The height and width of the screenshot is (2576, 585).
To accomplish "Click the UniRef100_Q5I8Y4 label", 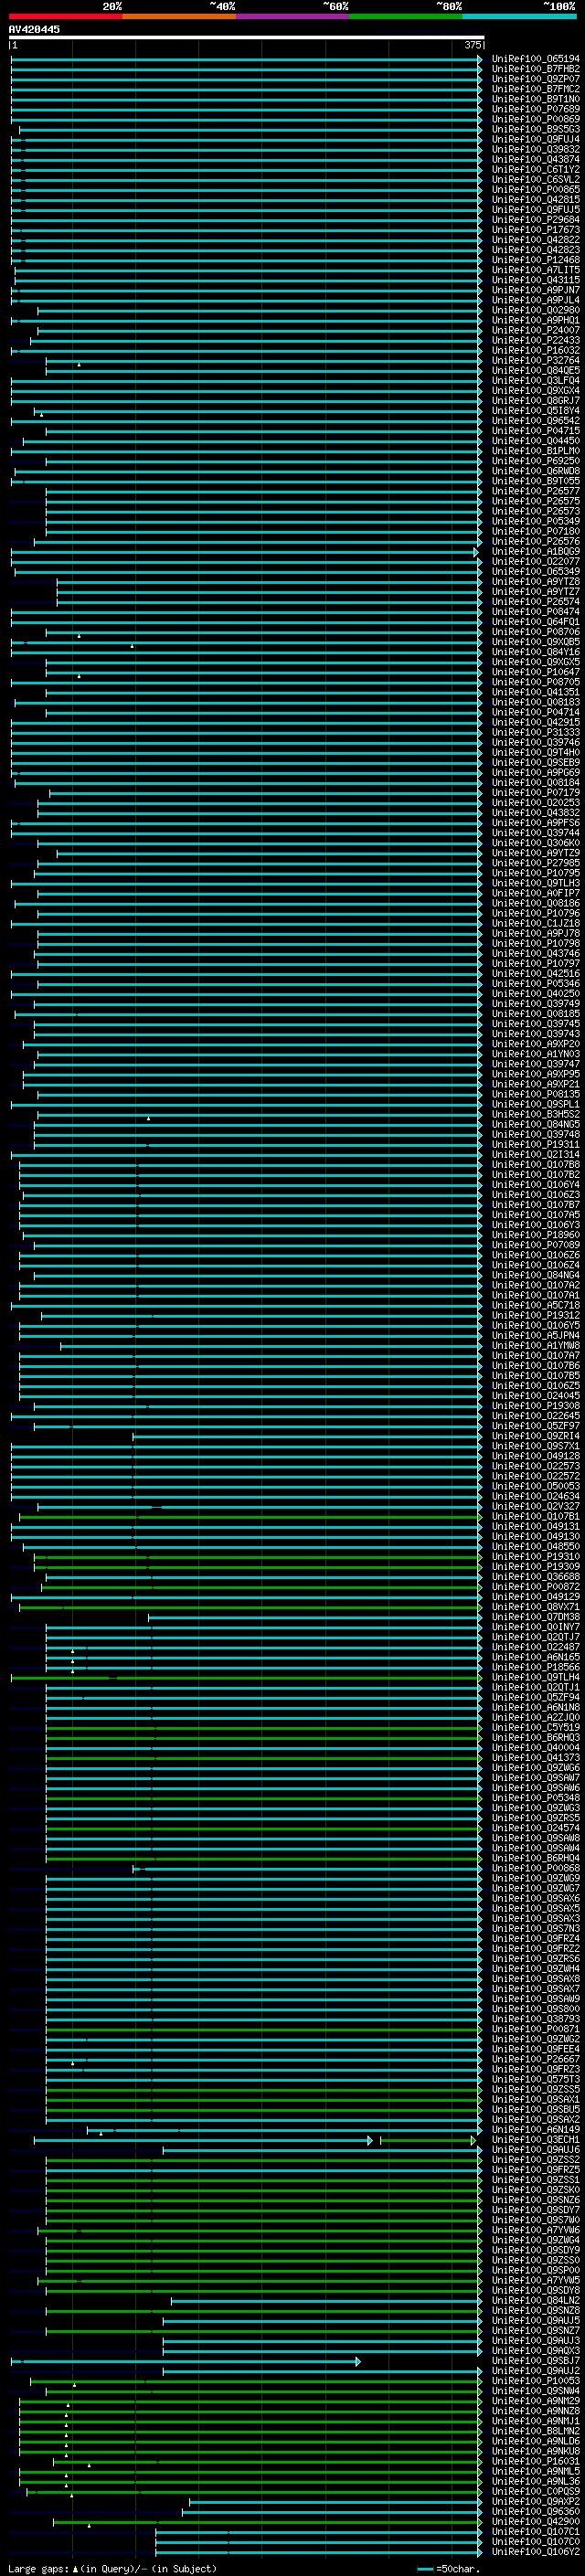I will [535, 411].
